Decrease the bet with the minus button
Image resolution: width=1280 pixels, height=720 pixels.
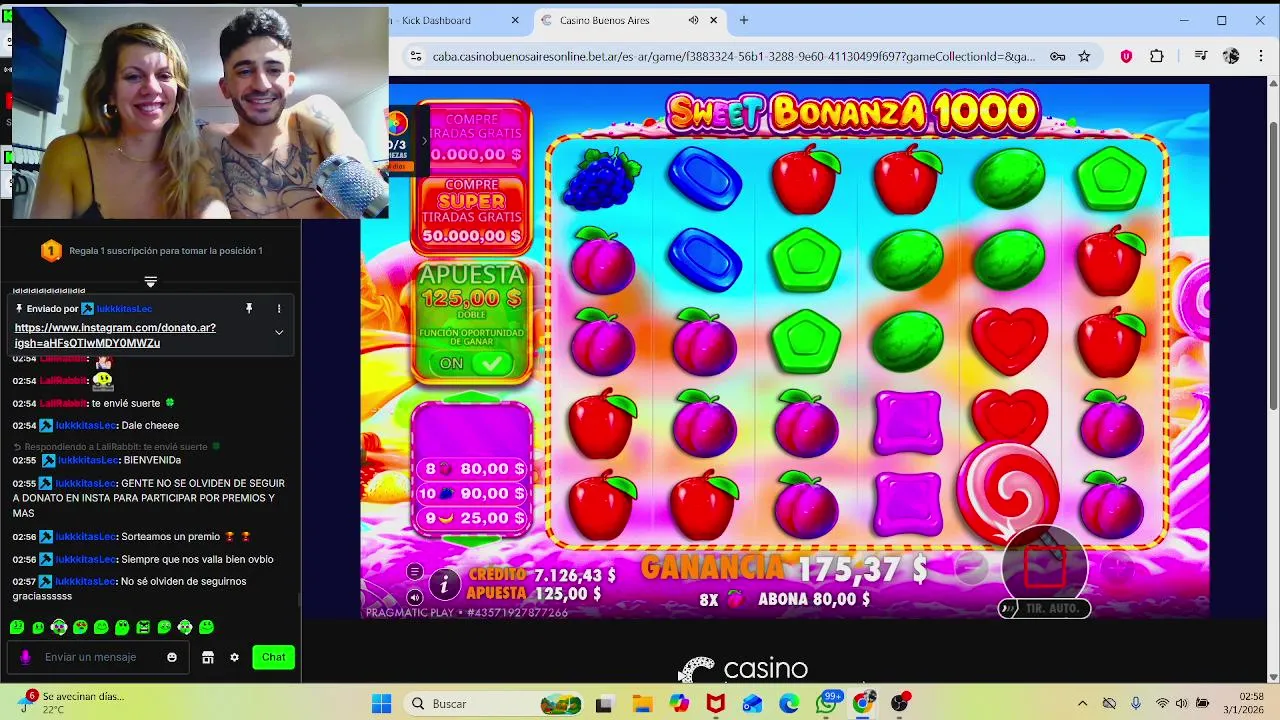coord(969,567)
